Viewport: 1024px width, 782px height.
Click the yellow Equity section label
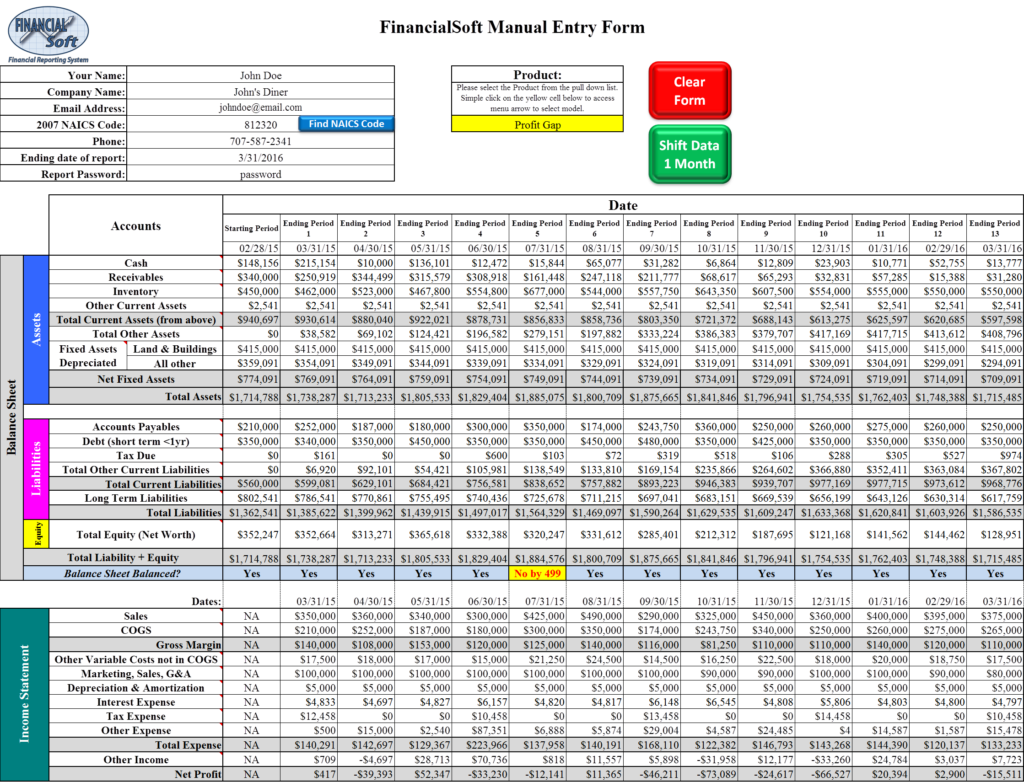[36, 535]
